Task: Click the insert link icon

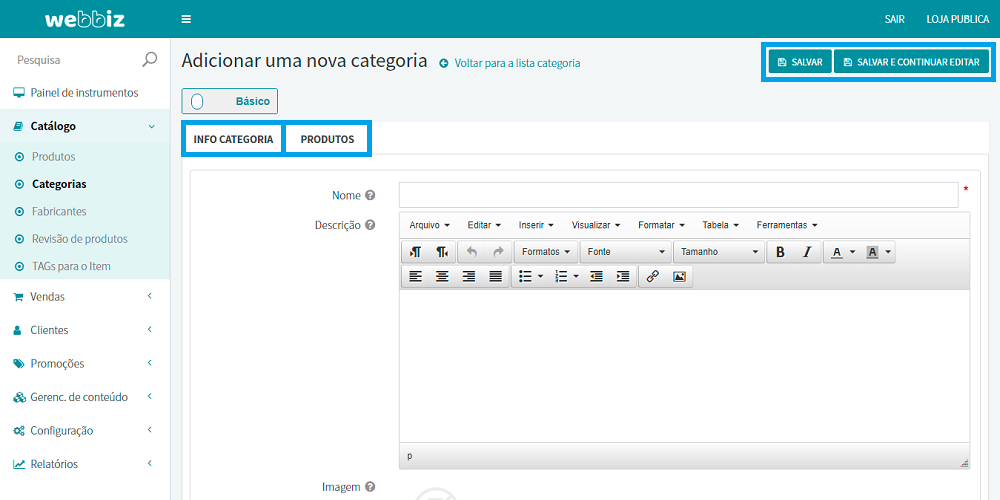Action: point(652,277)
